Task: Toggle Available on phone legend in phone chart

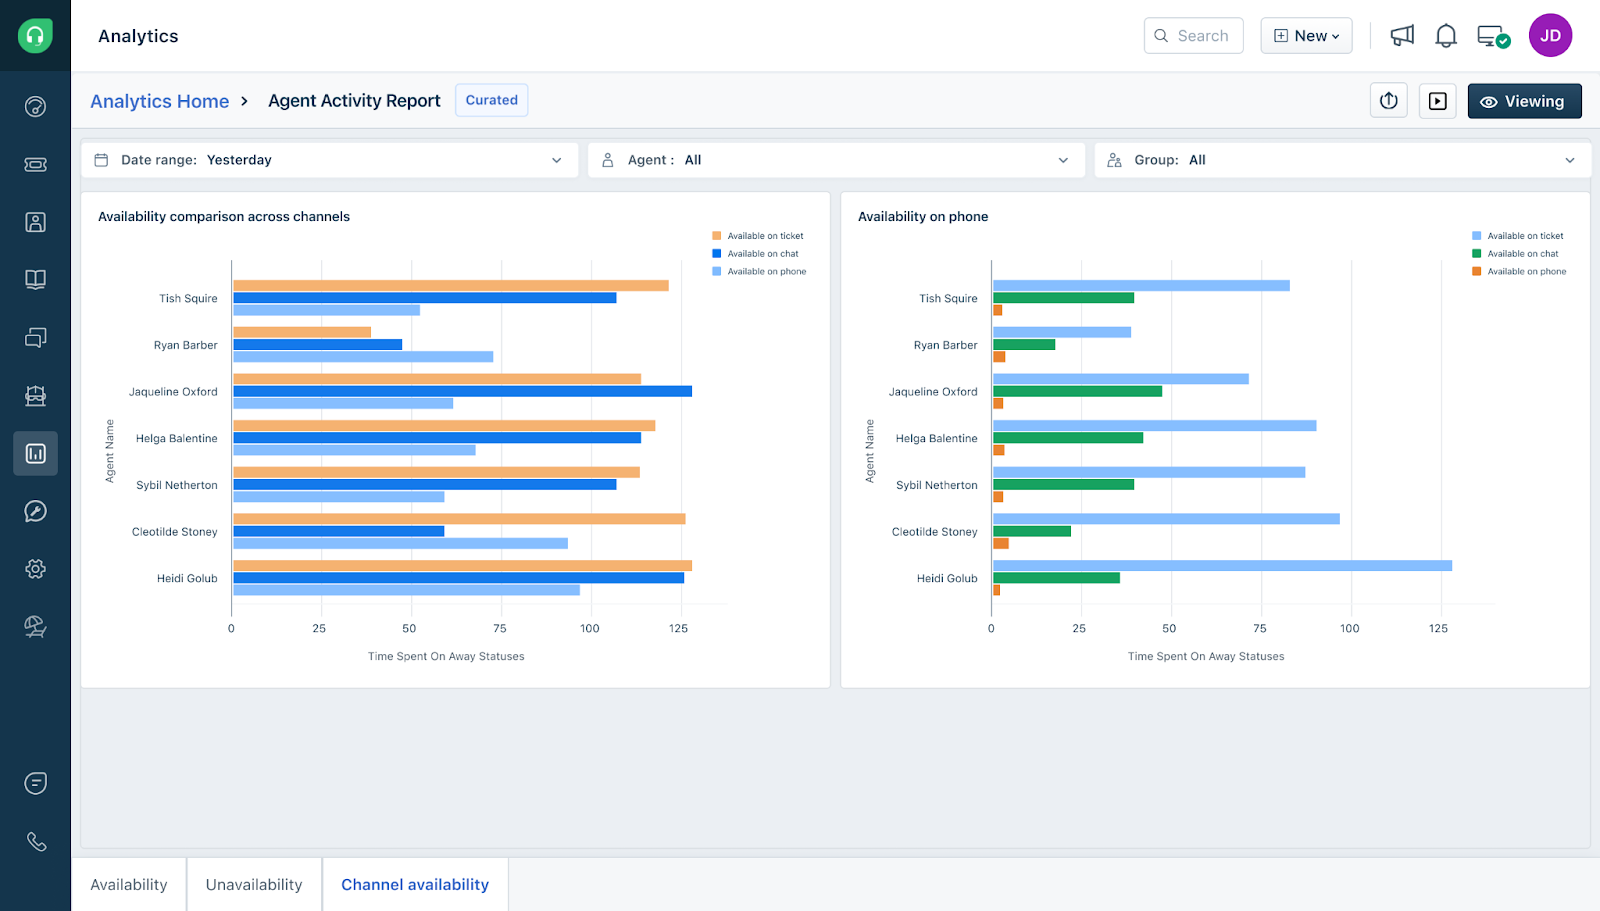Action: pyautogui.click(x=1519, y=272)
